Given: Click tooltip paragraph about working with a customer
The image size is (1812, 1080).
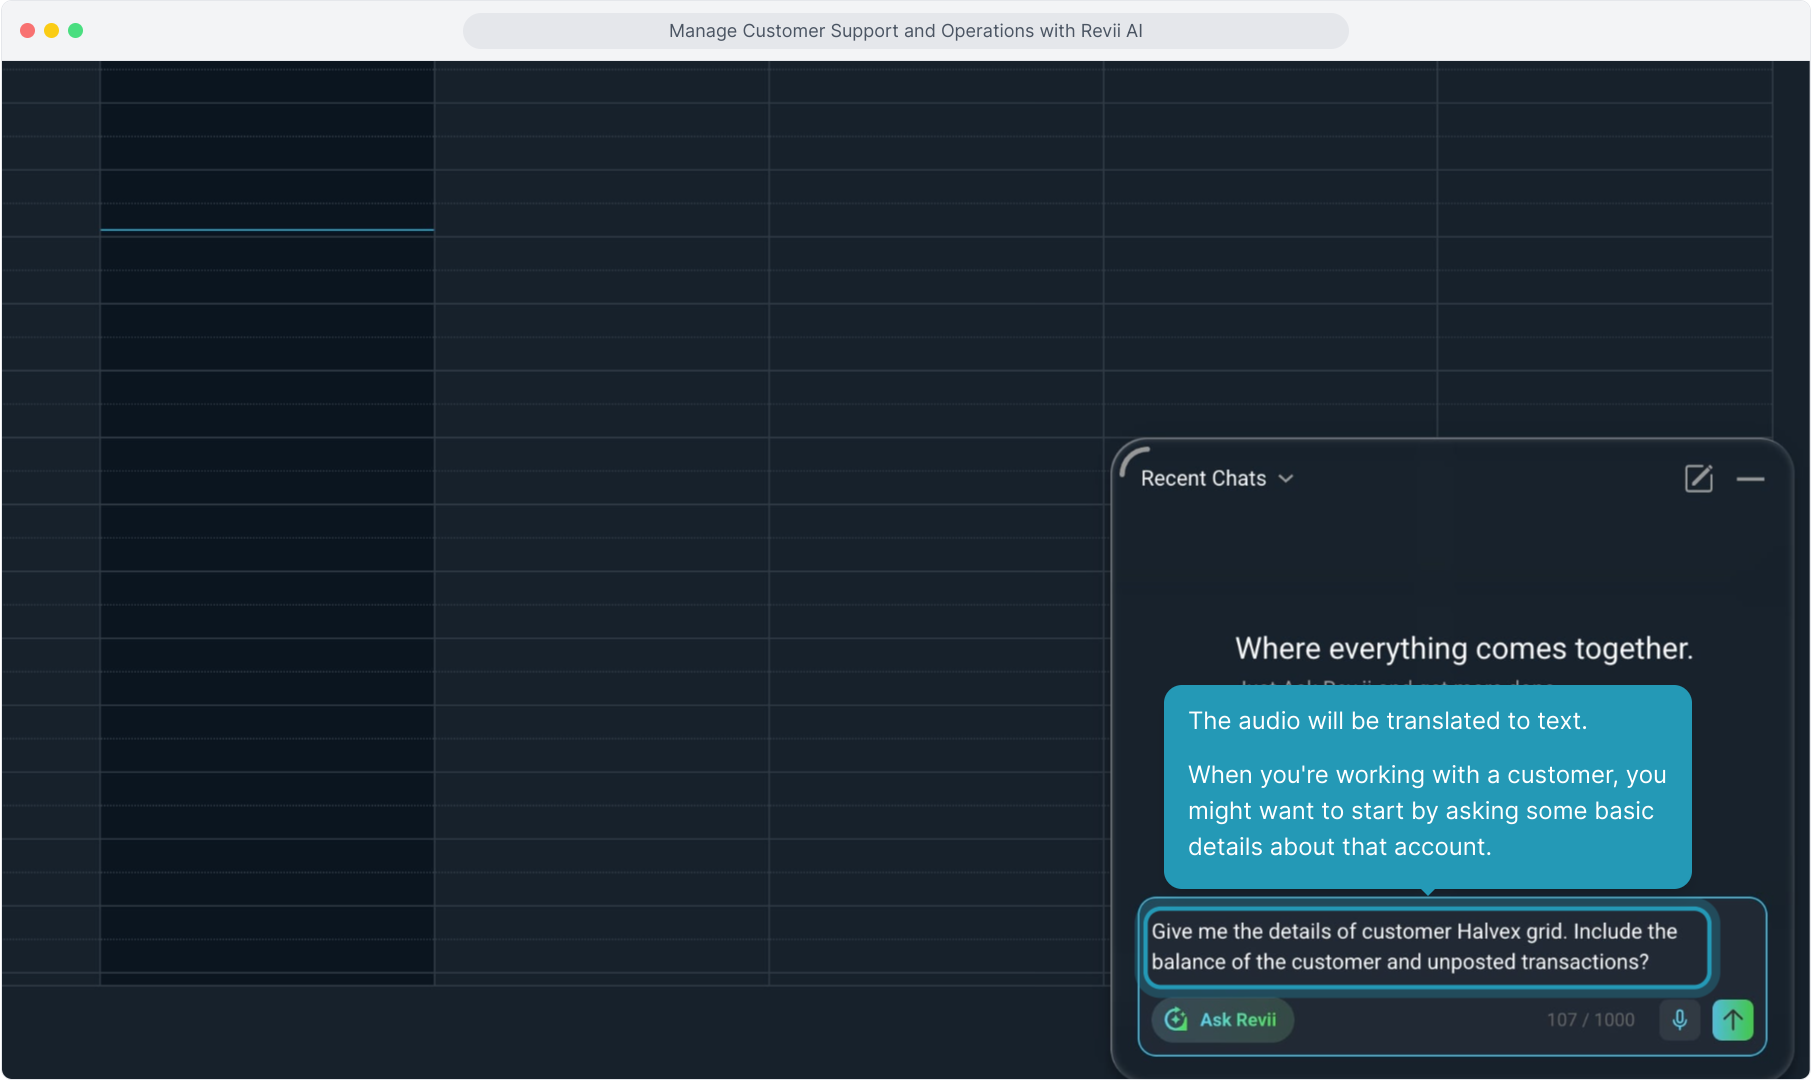Looking at the screenshot, I should click(1426, 811).
